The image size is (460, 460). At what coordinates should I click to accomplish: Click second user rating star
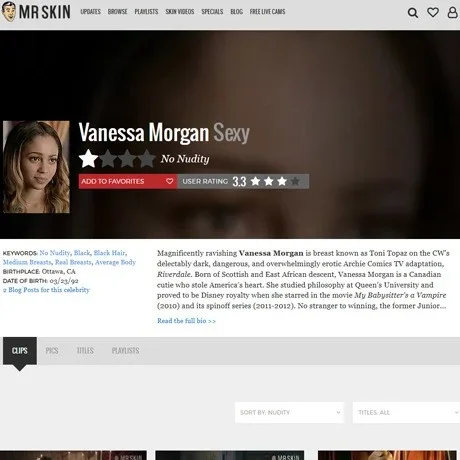[269, 181]
